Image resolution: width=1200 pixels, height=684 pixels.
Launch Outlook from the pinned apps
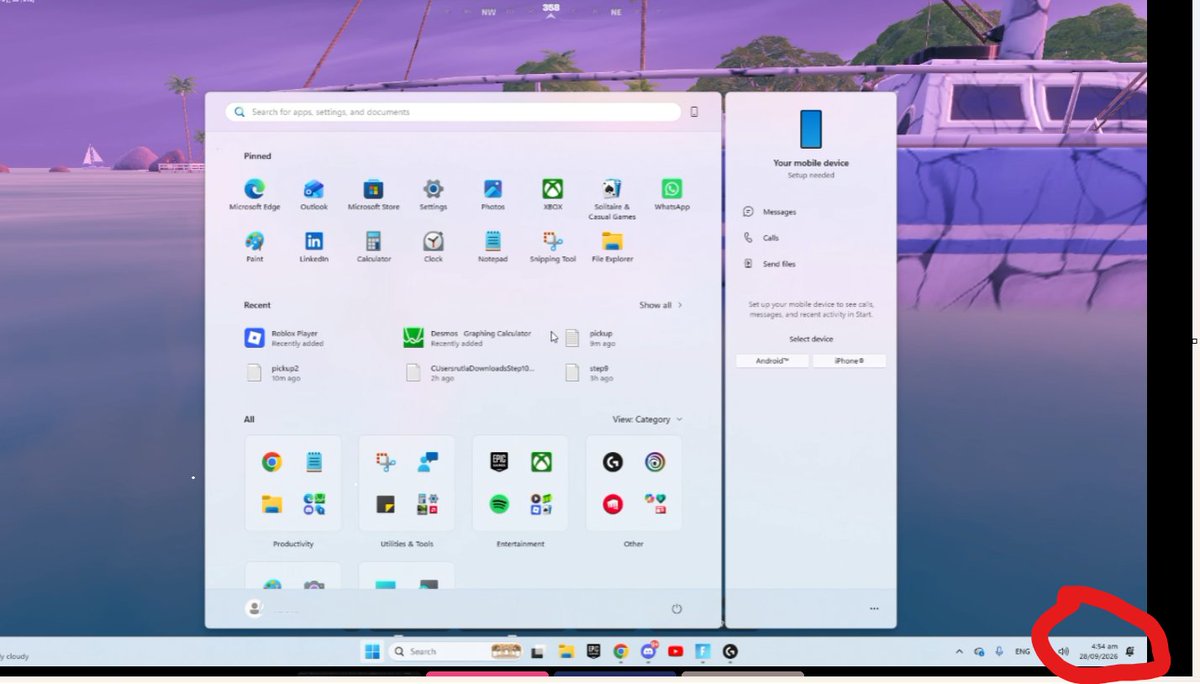pyautogui.click(x=314, y=194)
